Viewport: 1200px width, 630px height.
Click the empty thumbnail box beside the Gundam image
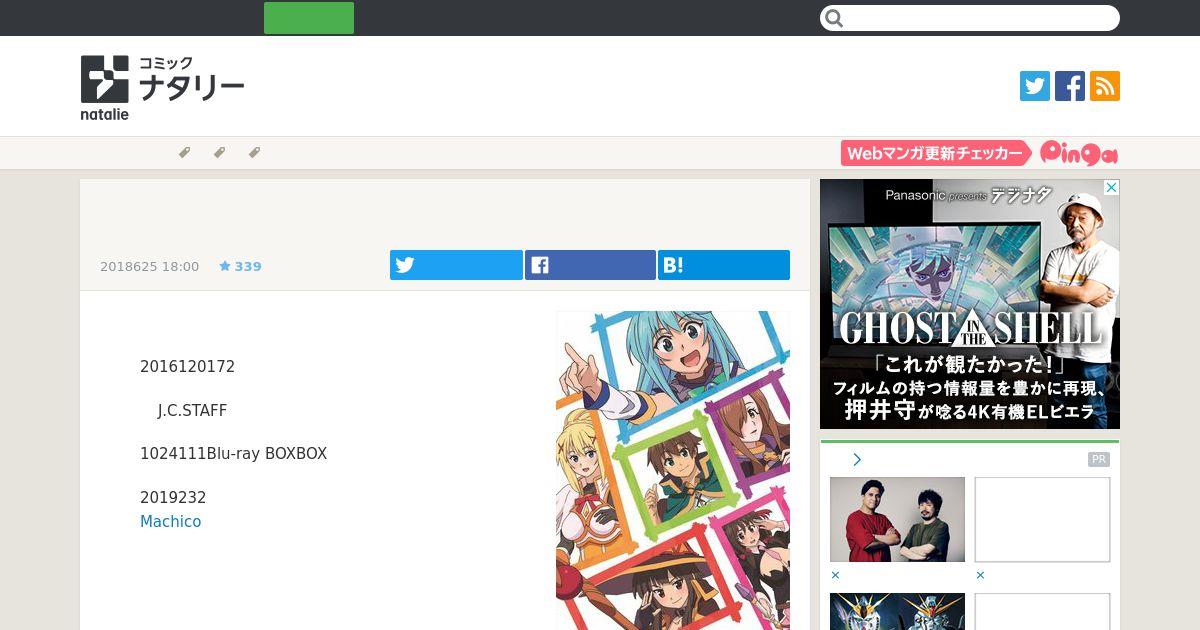tap(1042, 611)
